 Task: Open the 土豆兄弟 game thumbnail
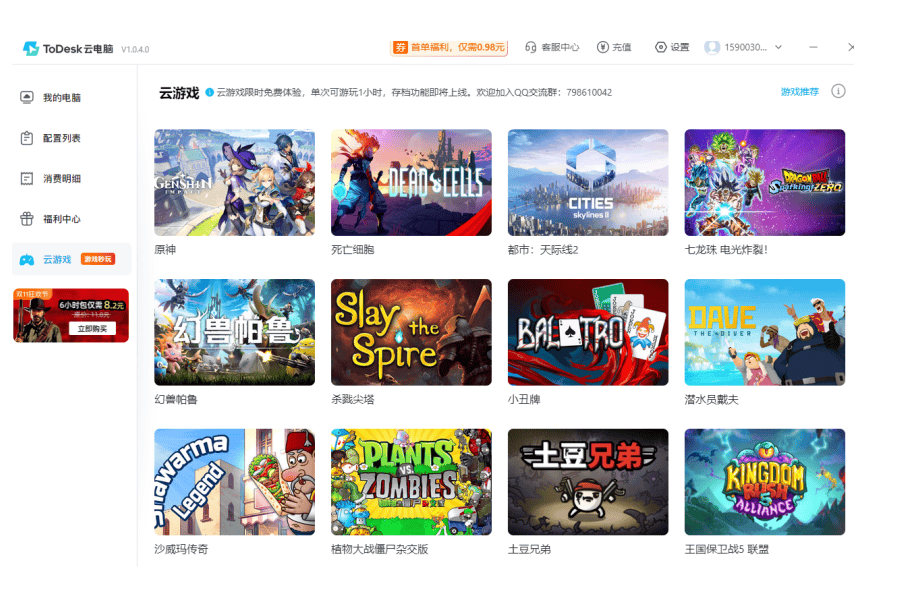coord(588,482)
